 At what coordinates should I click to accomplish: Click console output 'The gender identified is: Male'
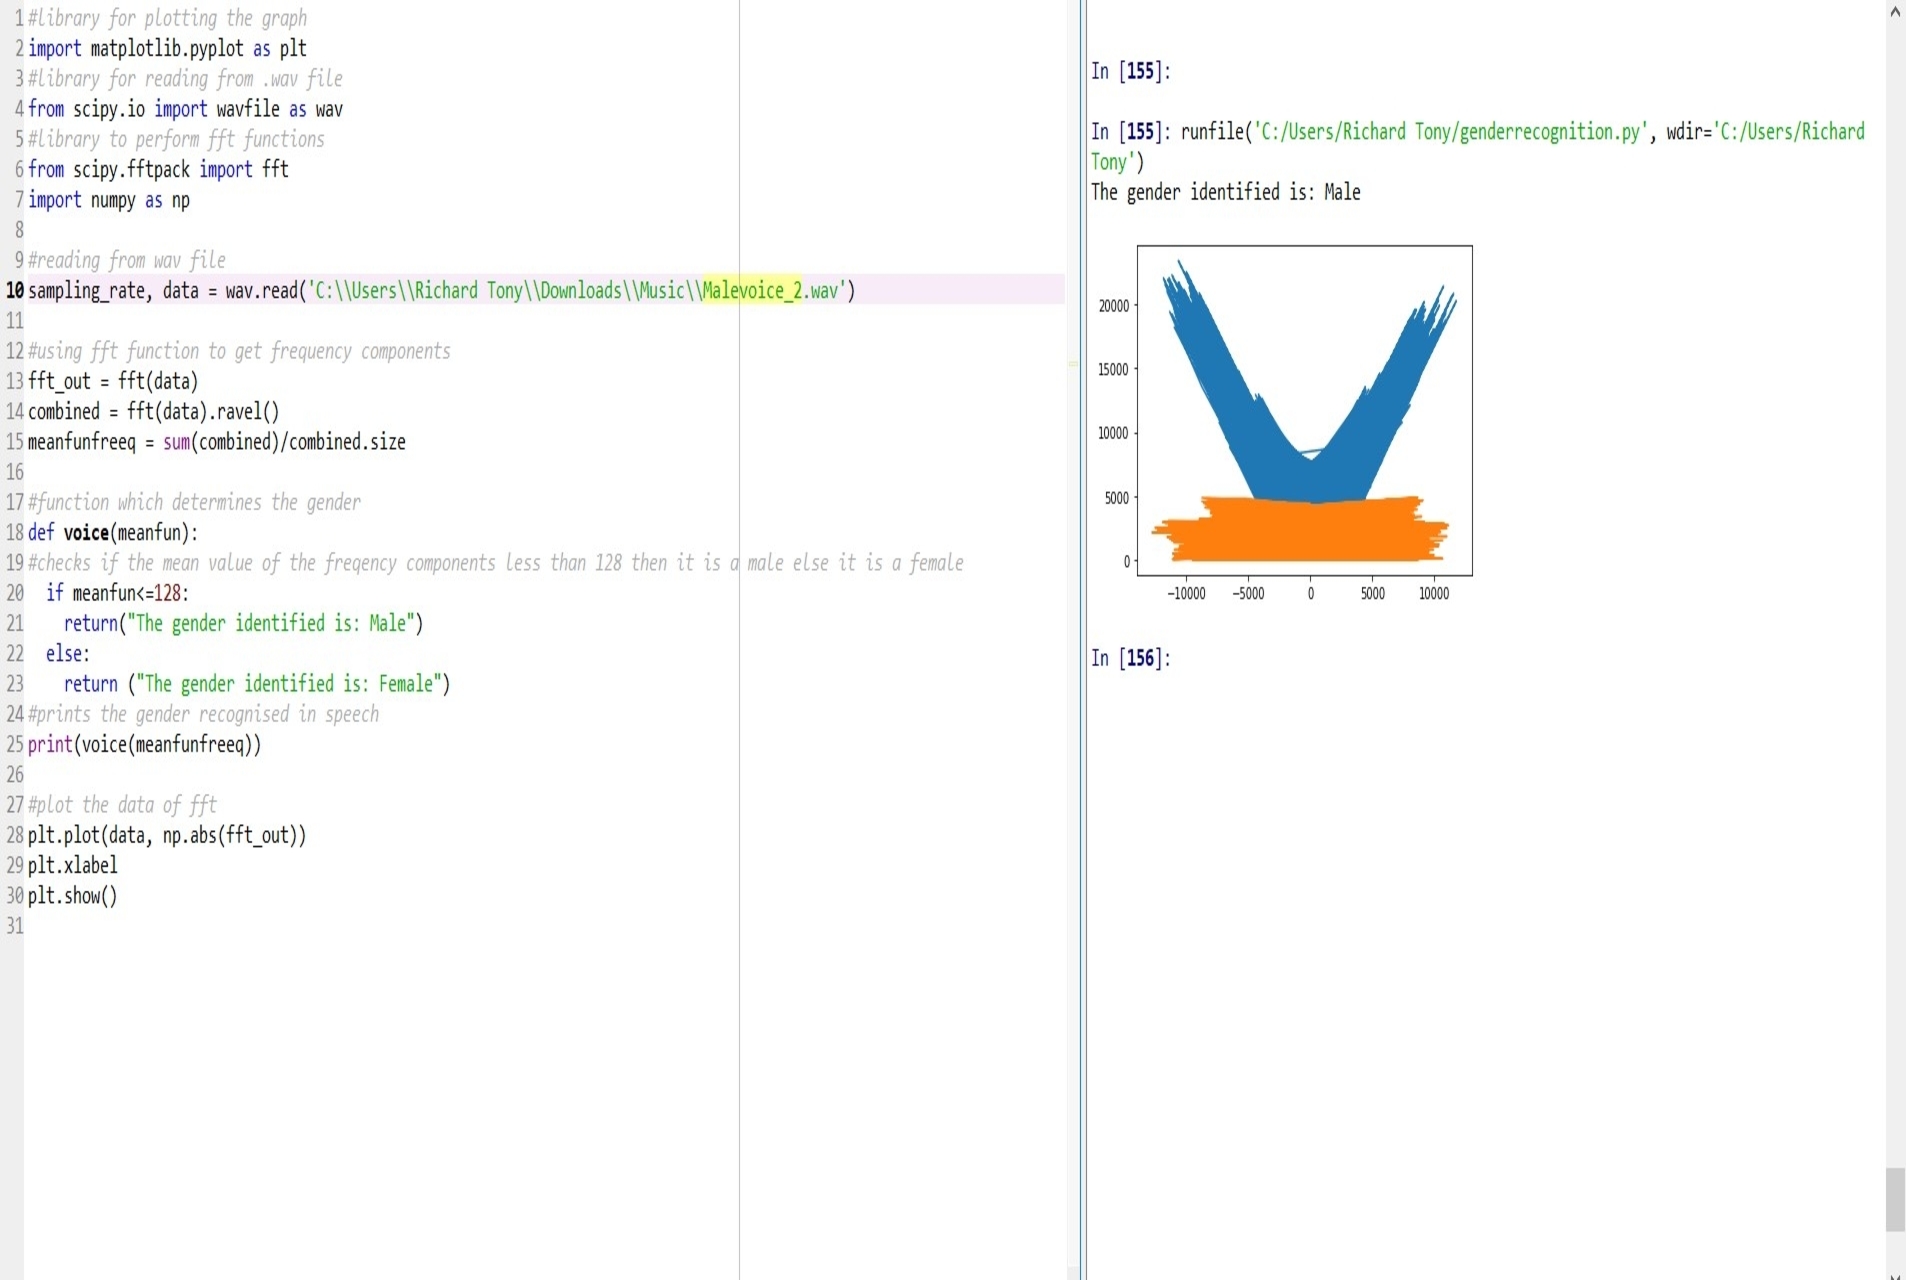1226,192
